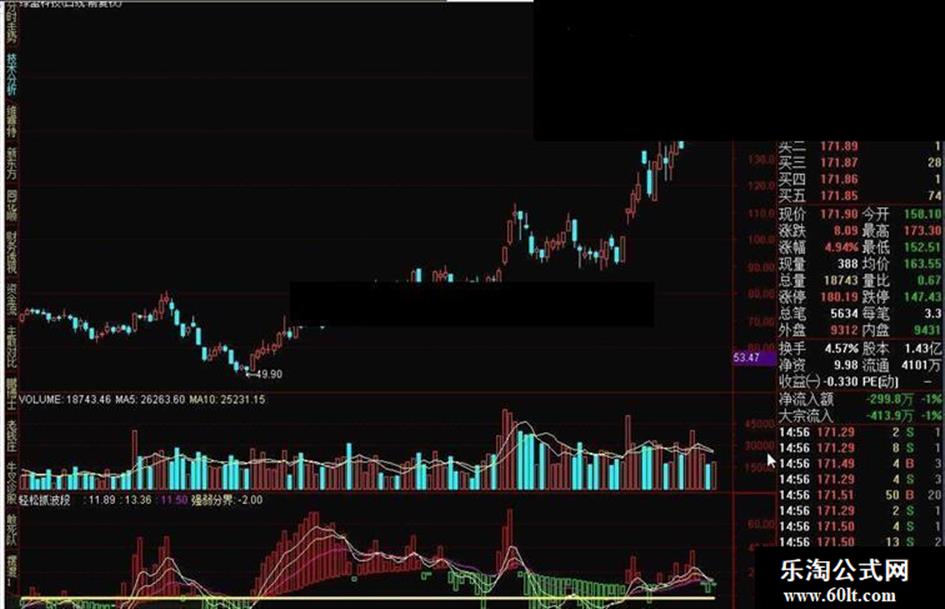Screen dimensions: 945x609
Task: Select the 涨停 180.19 value
Action: pyautogui.click(x=838, y=297)
